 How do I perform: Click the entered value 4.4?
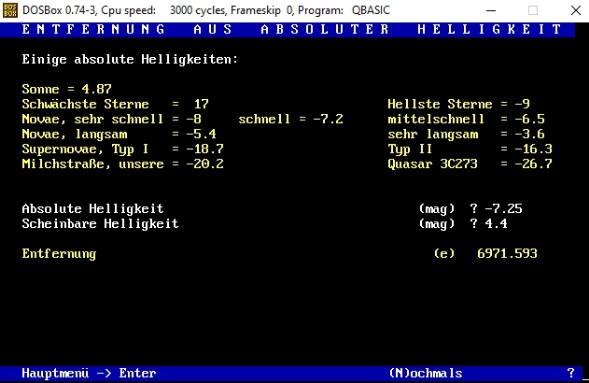pos(496,224)
